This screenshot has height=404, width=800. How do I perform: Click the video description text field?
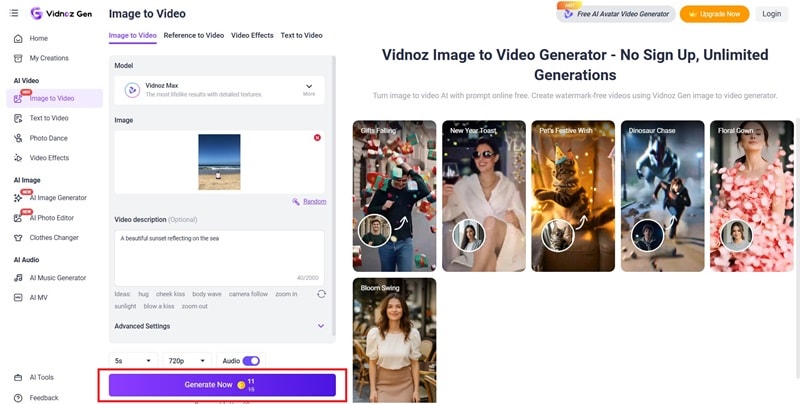click(x=219, y=258)
